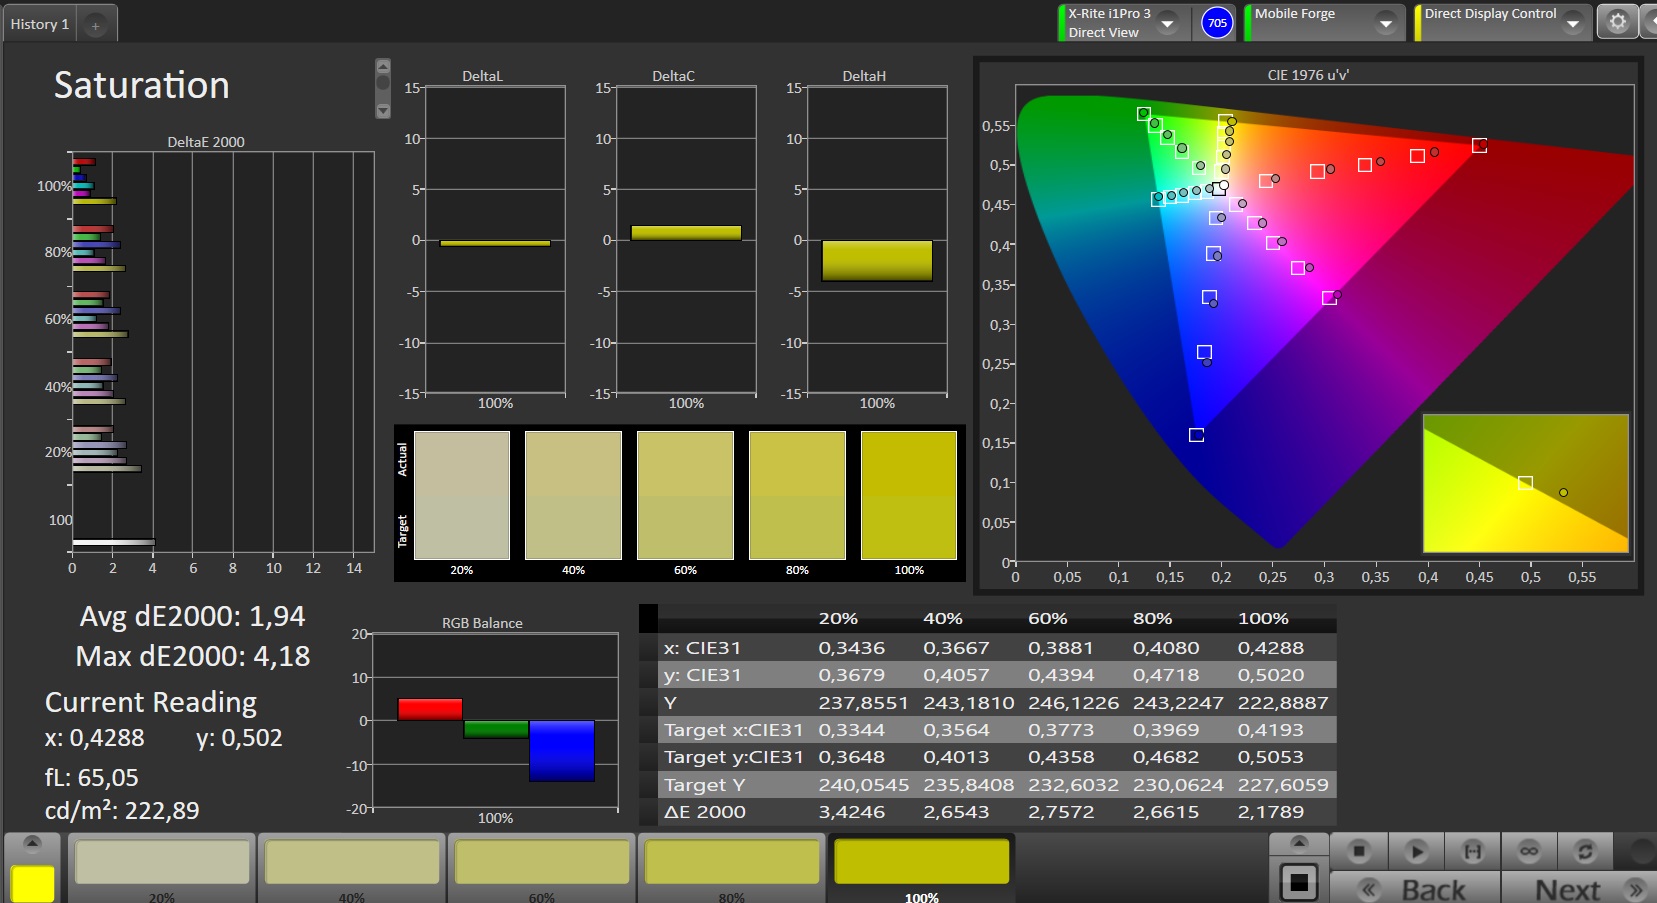1657x903 pixels.
Task: Select the 20% saturation yellow swatch
Action: pos(162,862)
